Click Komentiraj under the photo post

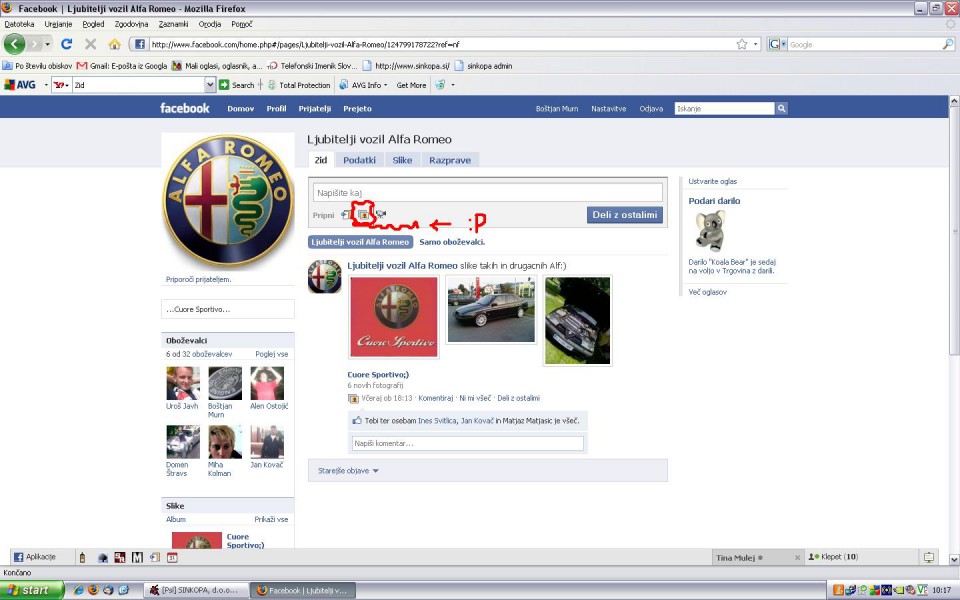(435, 398)
